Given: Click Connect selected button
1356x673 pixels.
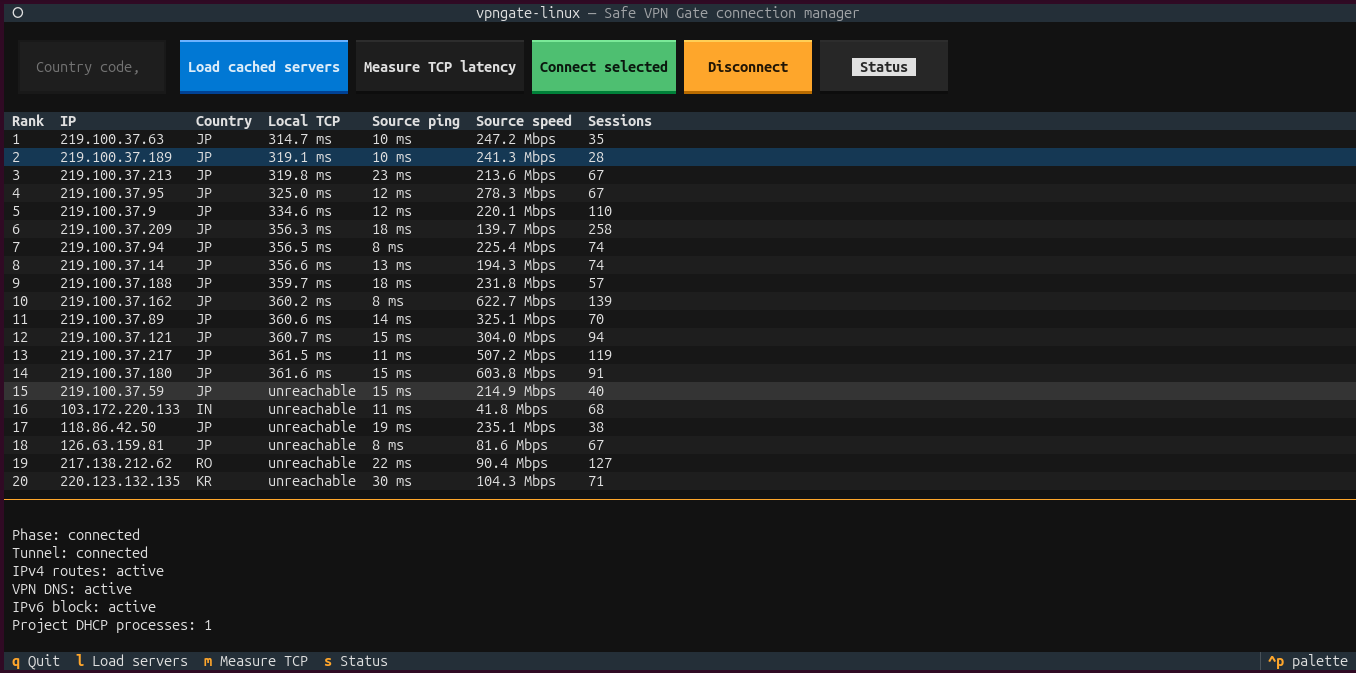Looking at the screenshot, I should (604, 67).
